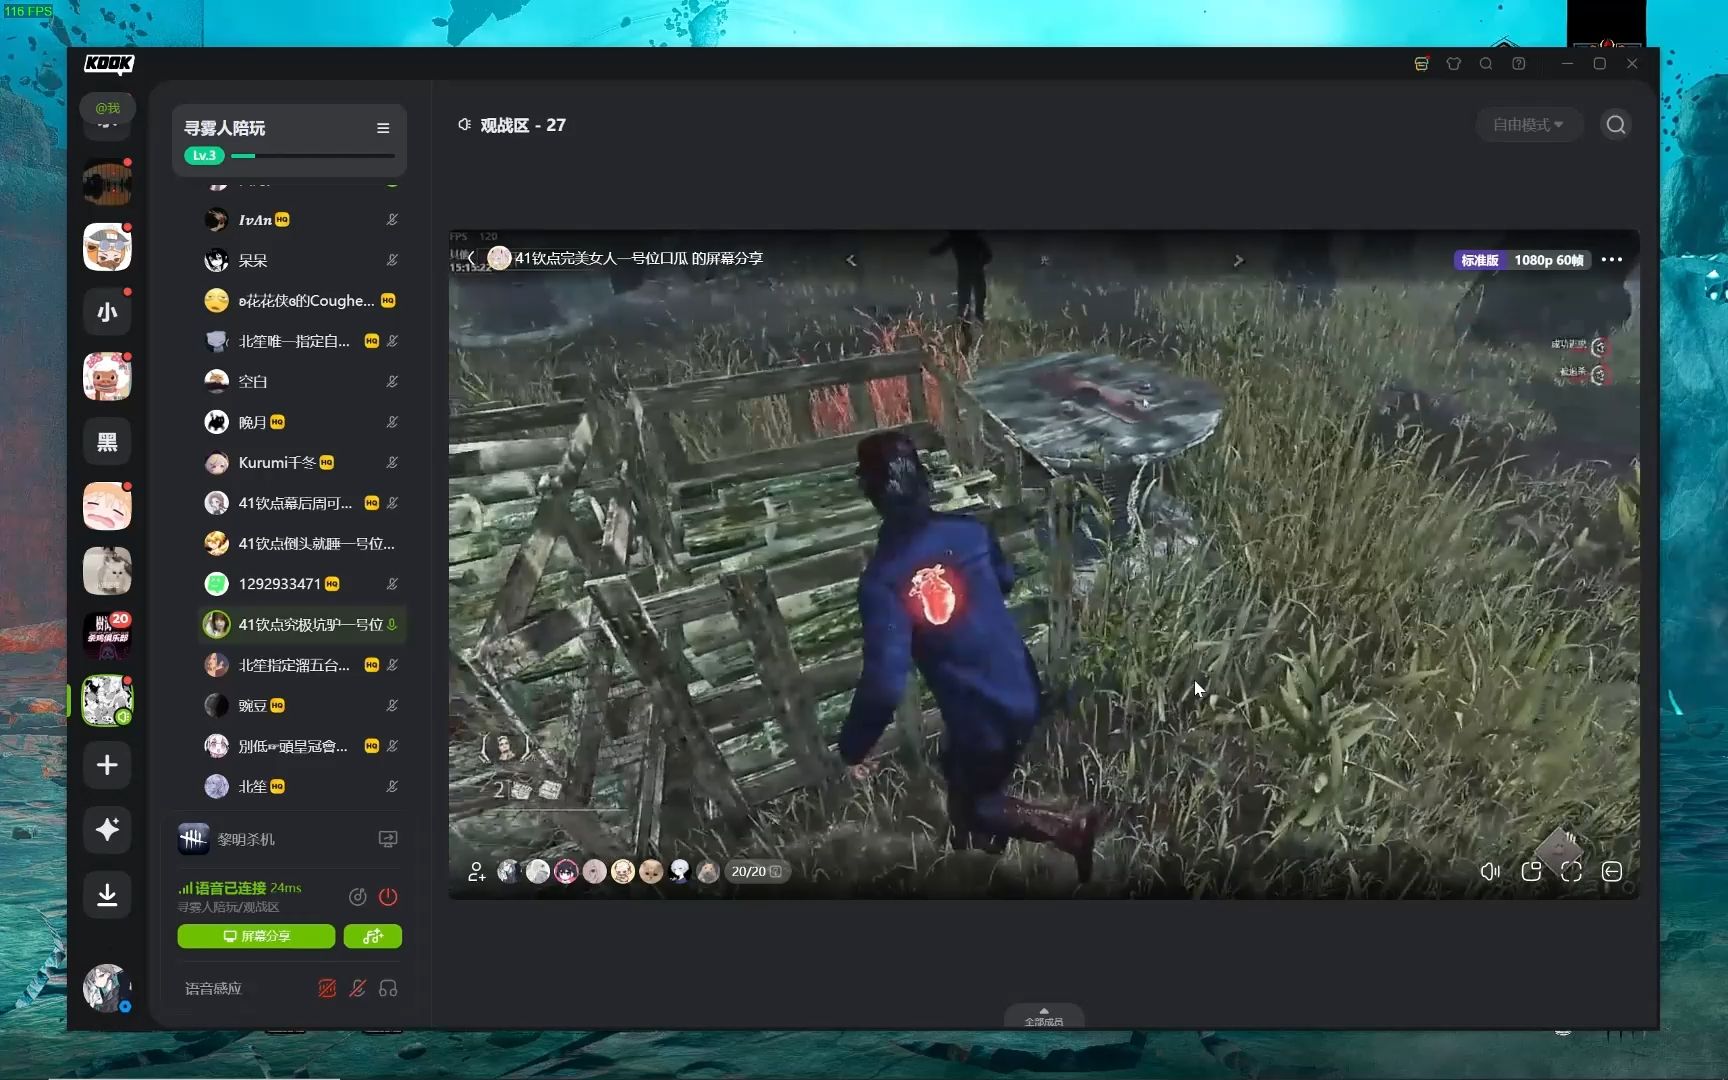Start 屏幕分享 screen sharing
The width and height of the screenshot is (1728, 1080).
[x=256, y=937]
